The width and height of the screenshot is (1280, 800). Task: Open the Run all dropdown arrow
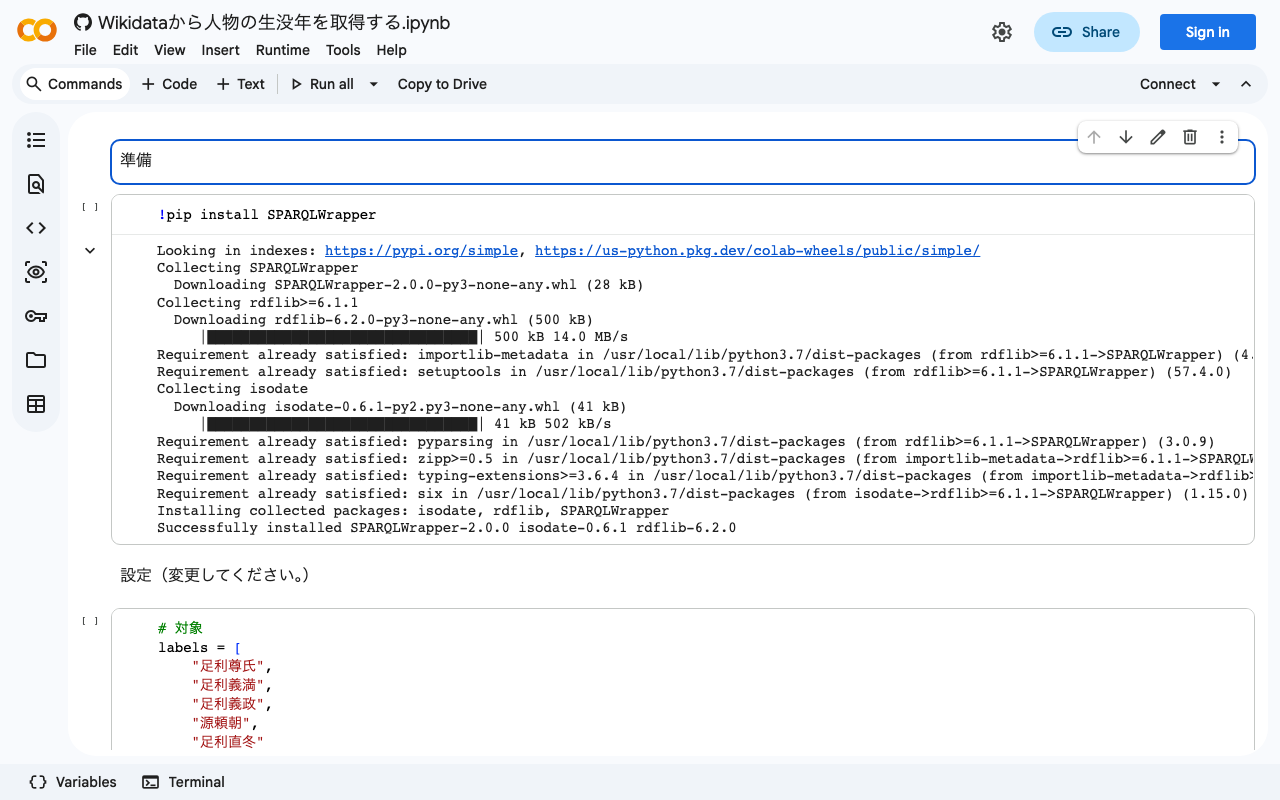point(373,84)
